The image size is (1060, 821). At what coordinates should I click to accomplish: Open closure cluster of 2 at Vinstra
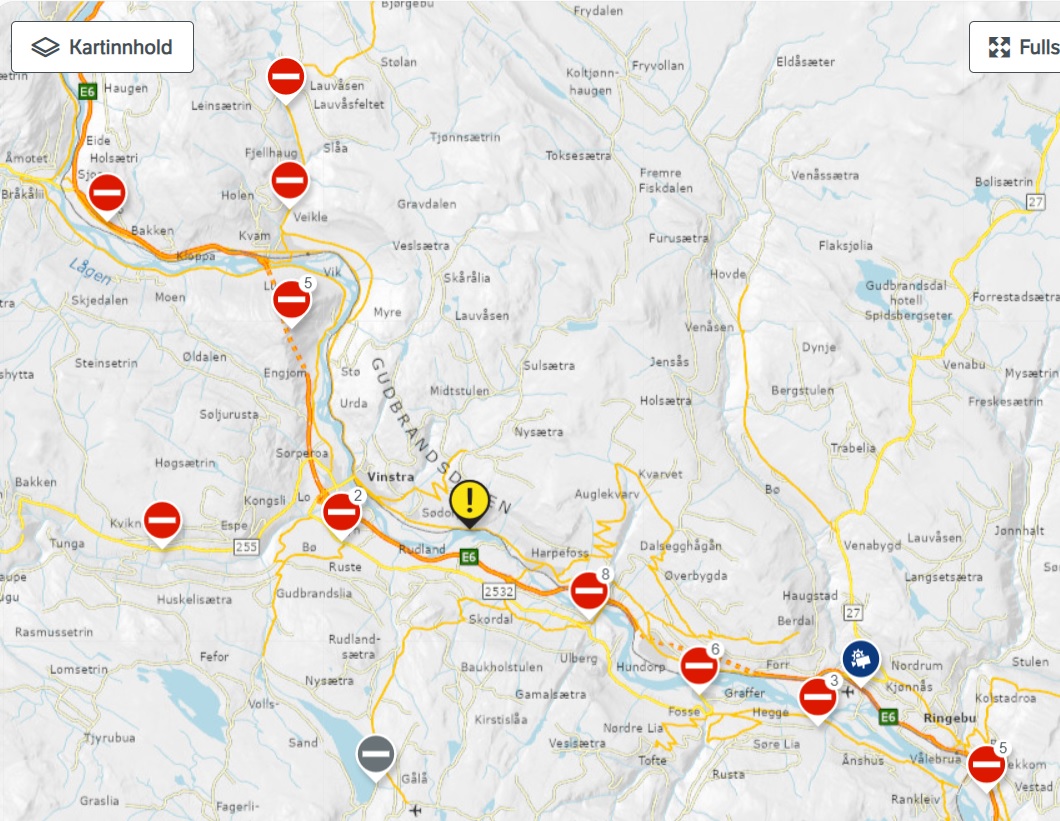(x=341, y=515)
